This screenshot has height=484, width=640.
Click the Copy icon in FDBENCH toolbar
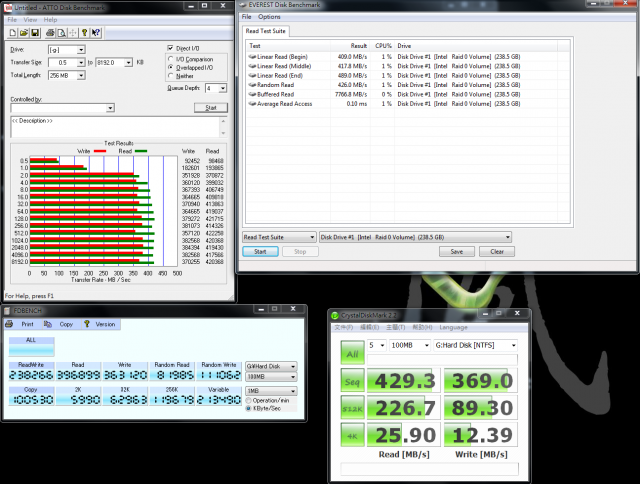click(x=48, y=324)
